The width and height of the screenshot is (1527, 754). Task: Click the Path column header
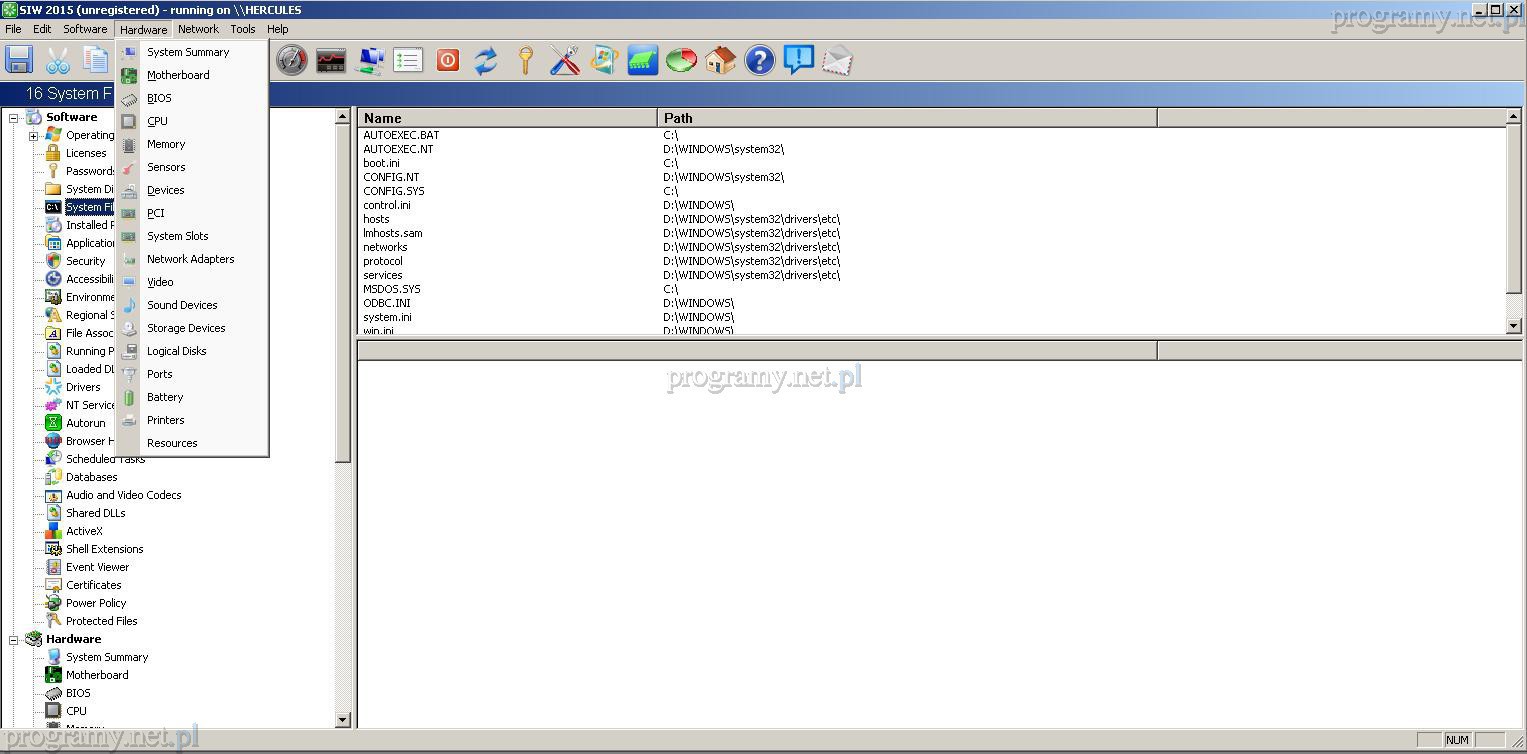[906, 118]
